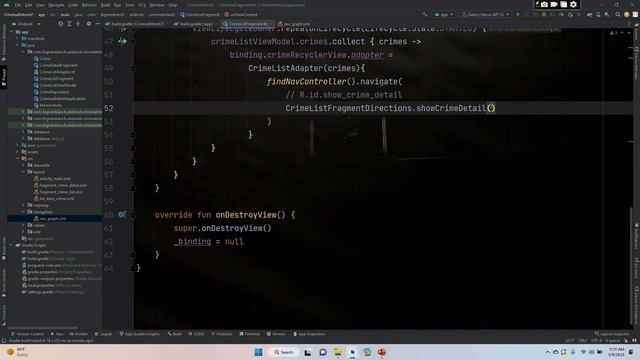640x360 pixels.
Task: Open the Logcat tool window
Action: coord(103,334)
